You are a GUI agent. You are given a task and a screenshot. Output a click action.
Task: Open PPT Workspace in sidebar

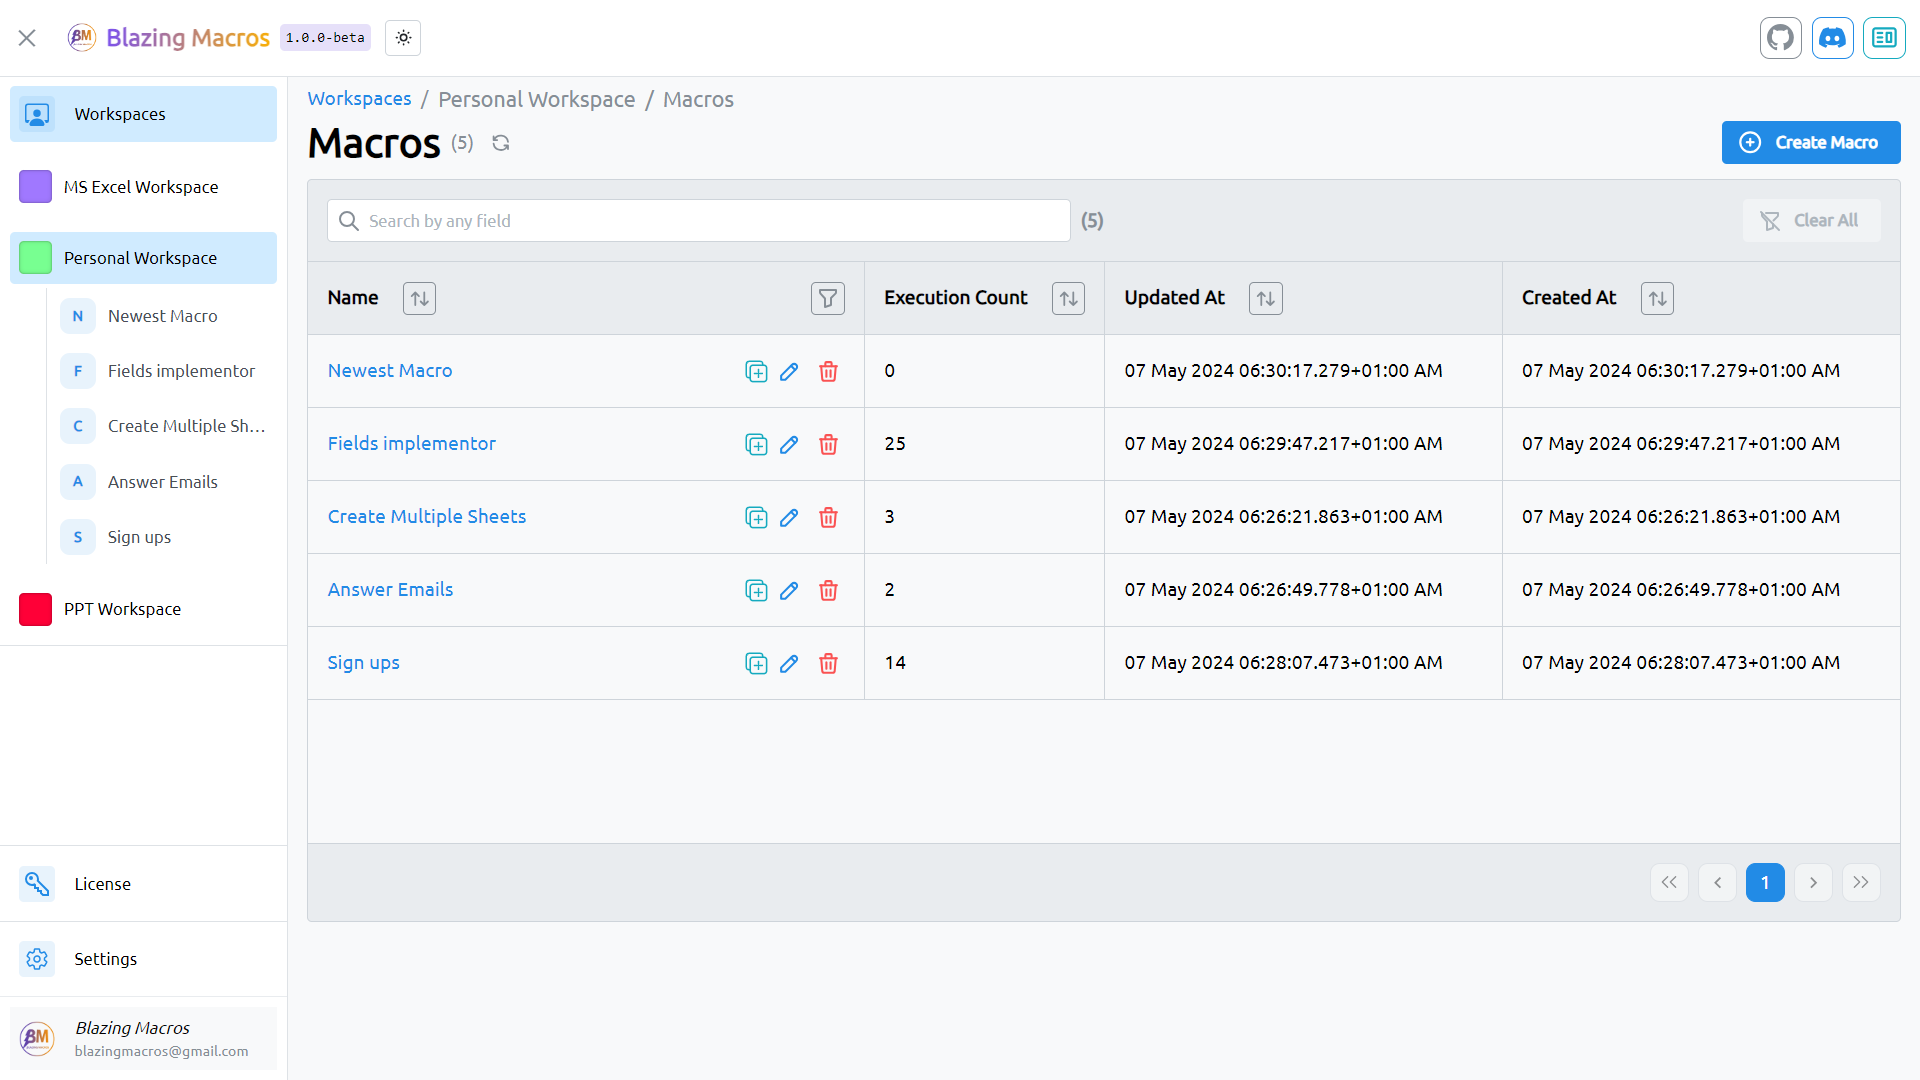point(143,609)
